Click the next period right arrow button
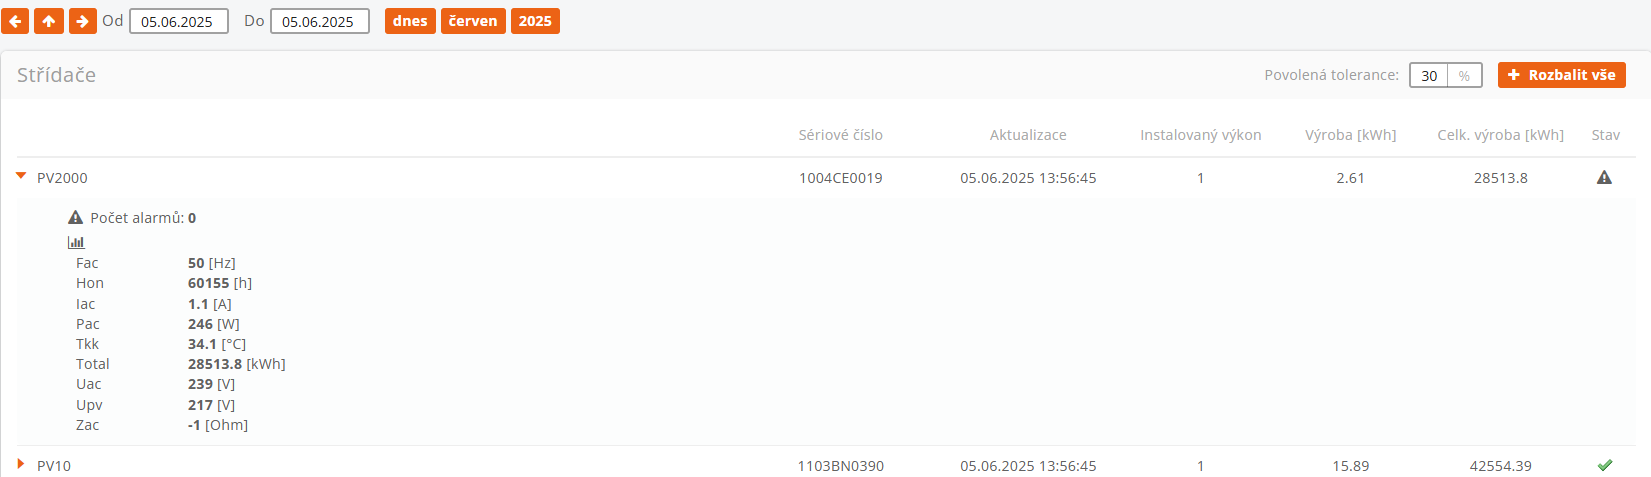The width and height of the screenshot is (1651, 477). 83,21
